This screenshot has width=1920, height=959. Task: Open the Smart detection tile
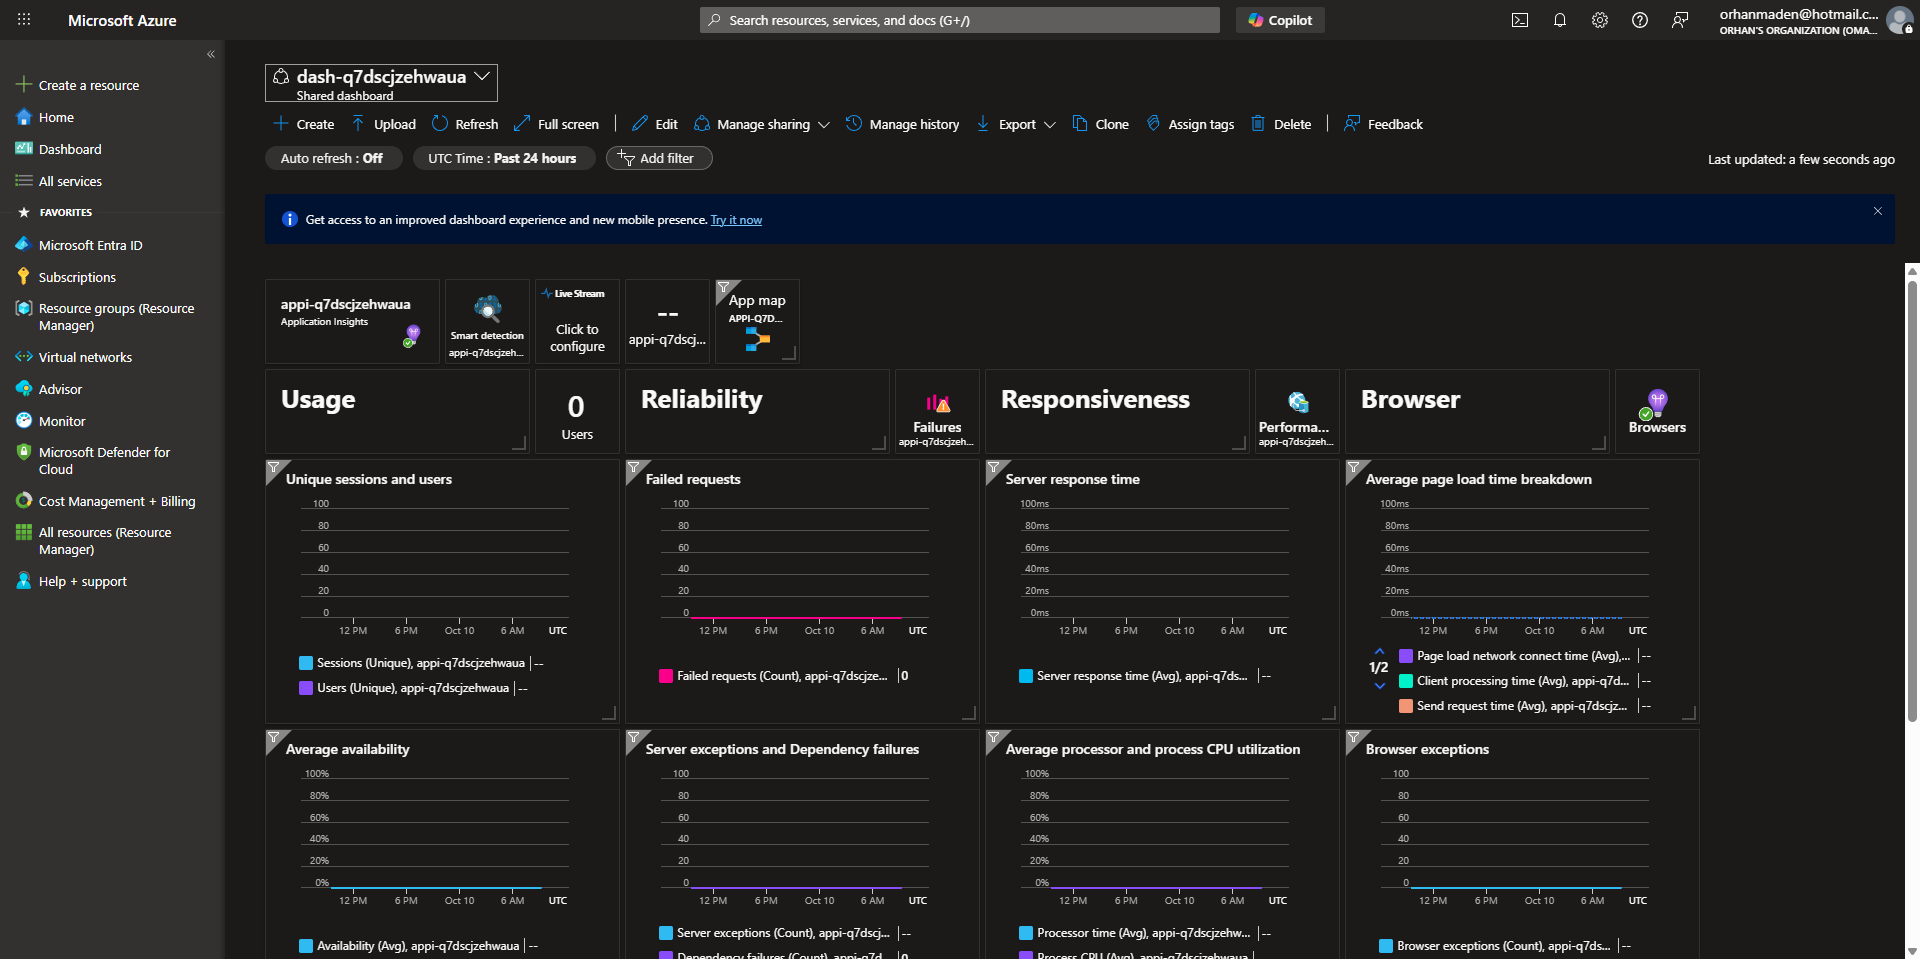pos(487,320)
